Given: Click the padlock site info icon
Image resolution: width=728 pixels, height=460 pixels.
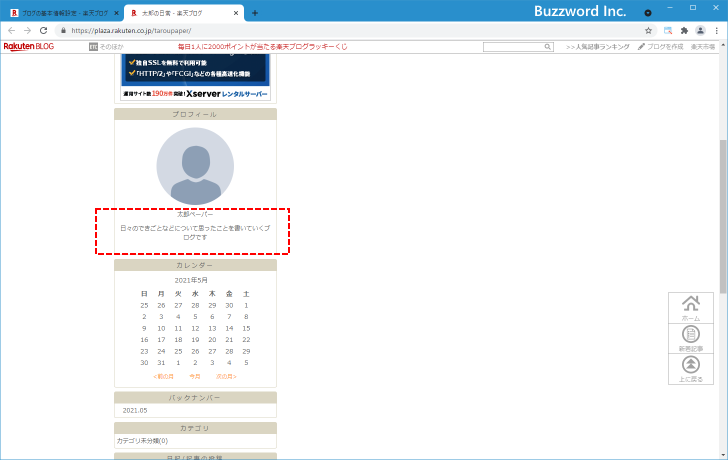Looking at the screenshot, I should (64, 31).
